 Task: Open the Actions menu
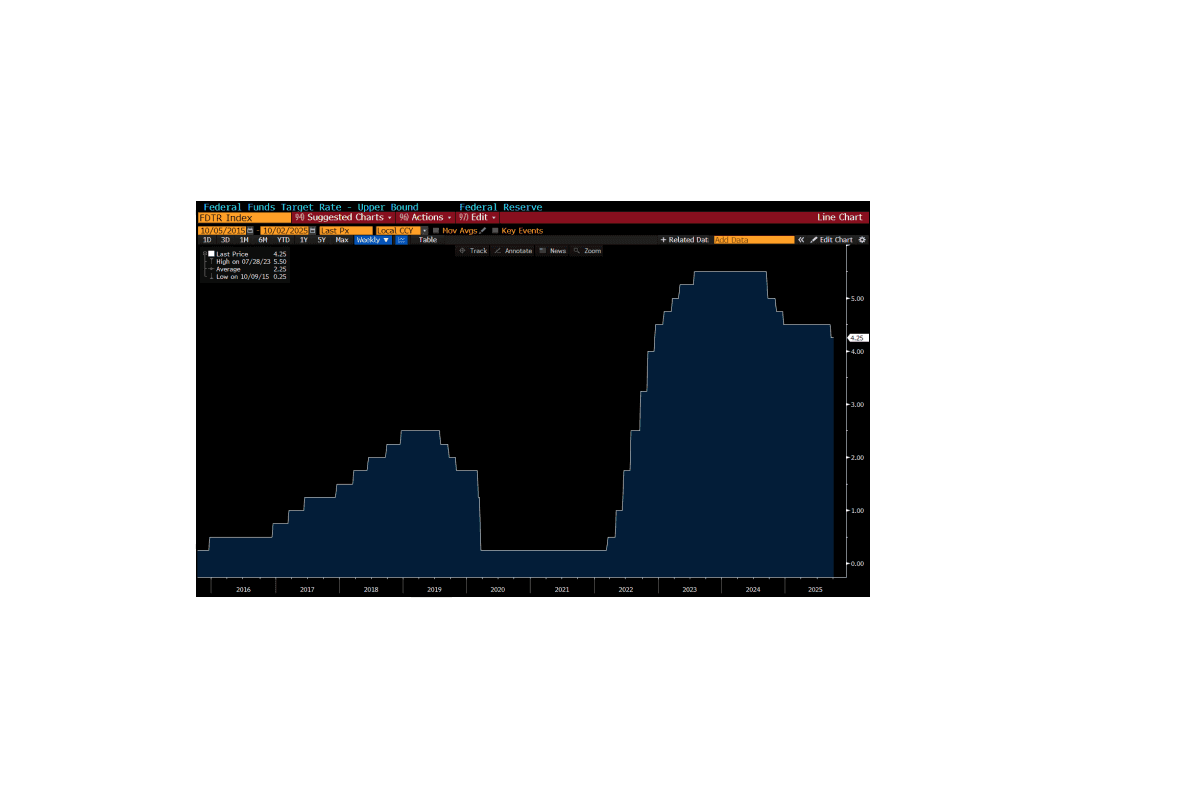(426, 217)
